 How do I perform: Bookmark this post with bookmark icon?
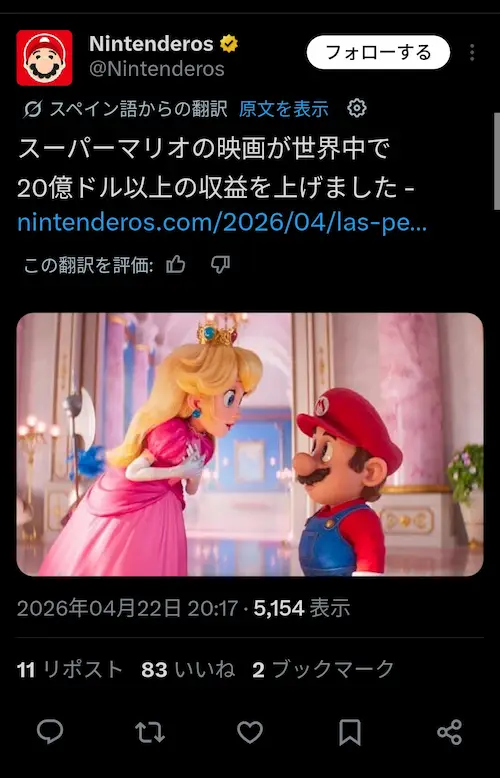(x=350, y=732)
